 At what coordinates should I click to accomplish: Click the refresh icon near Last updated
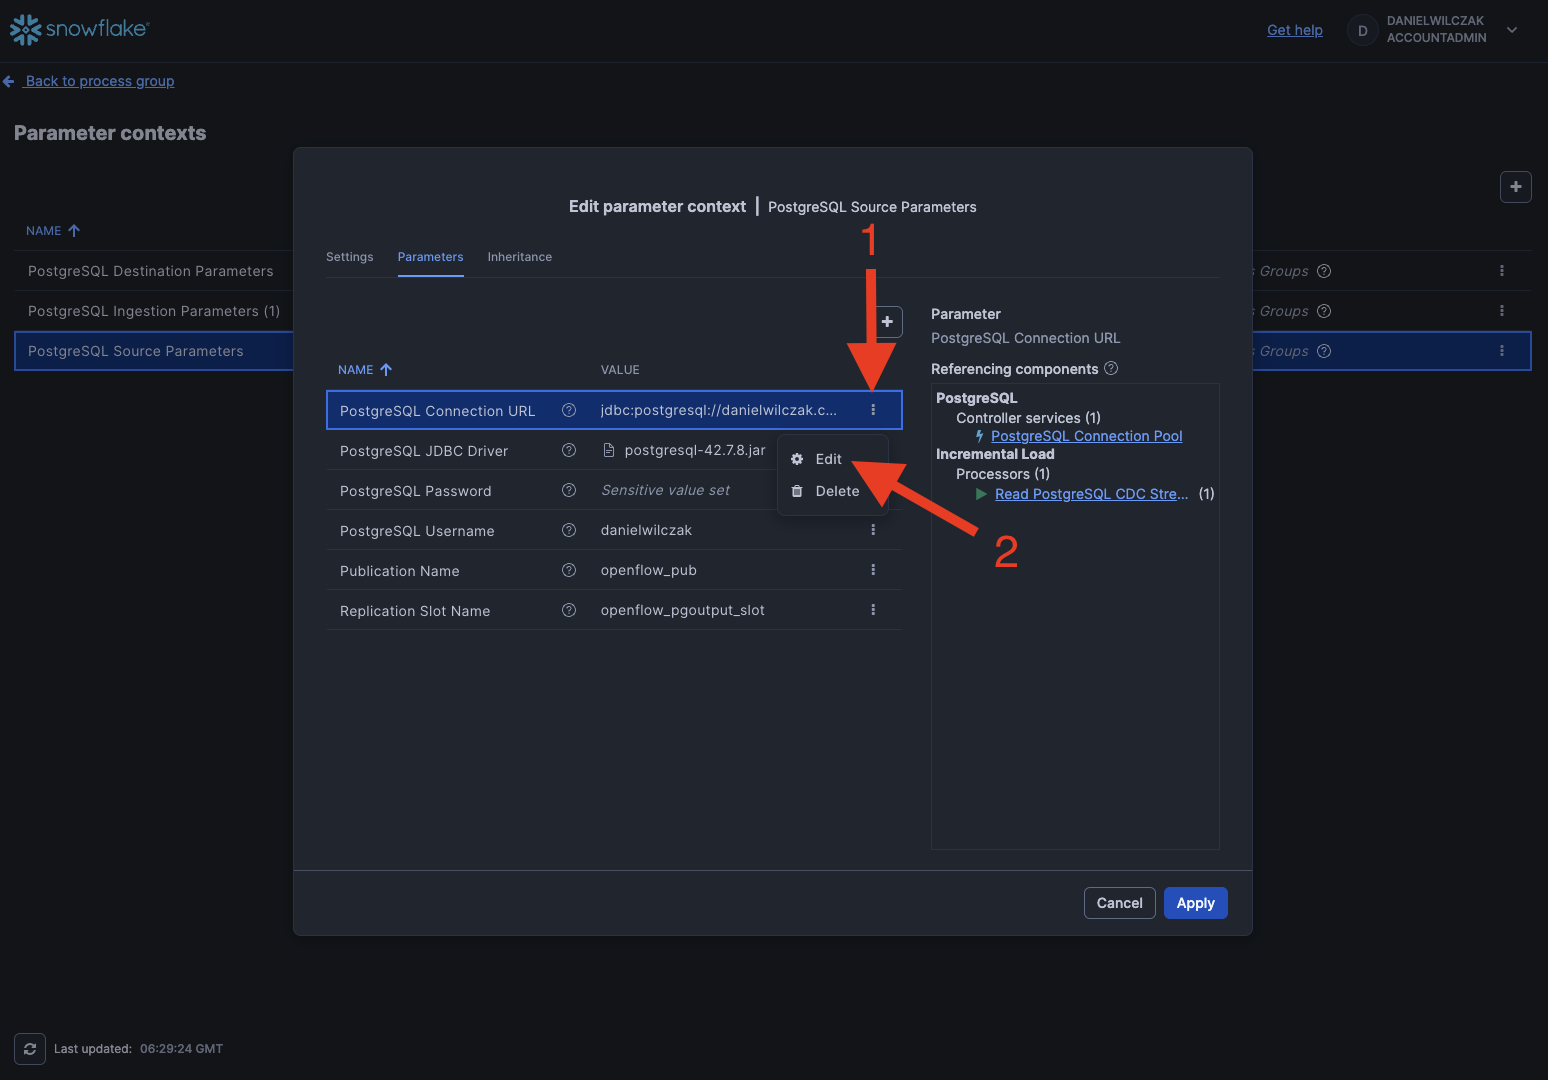[x=30, y=1049]
